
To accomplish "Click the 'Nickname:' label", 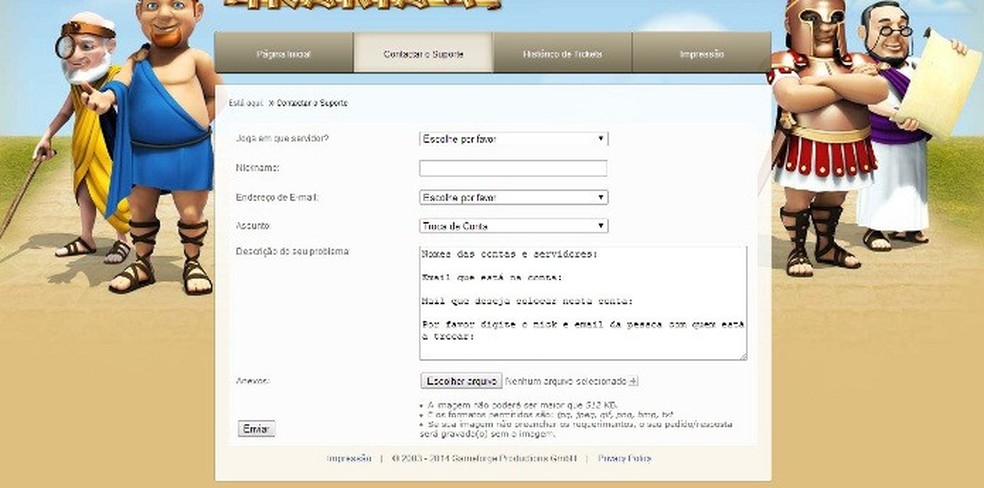I will [x=257, y=167].
